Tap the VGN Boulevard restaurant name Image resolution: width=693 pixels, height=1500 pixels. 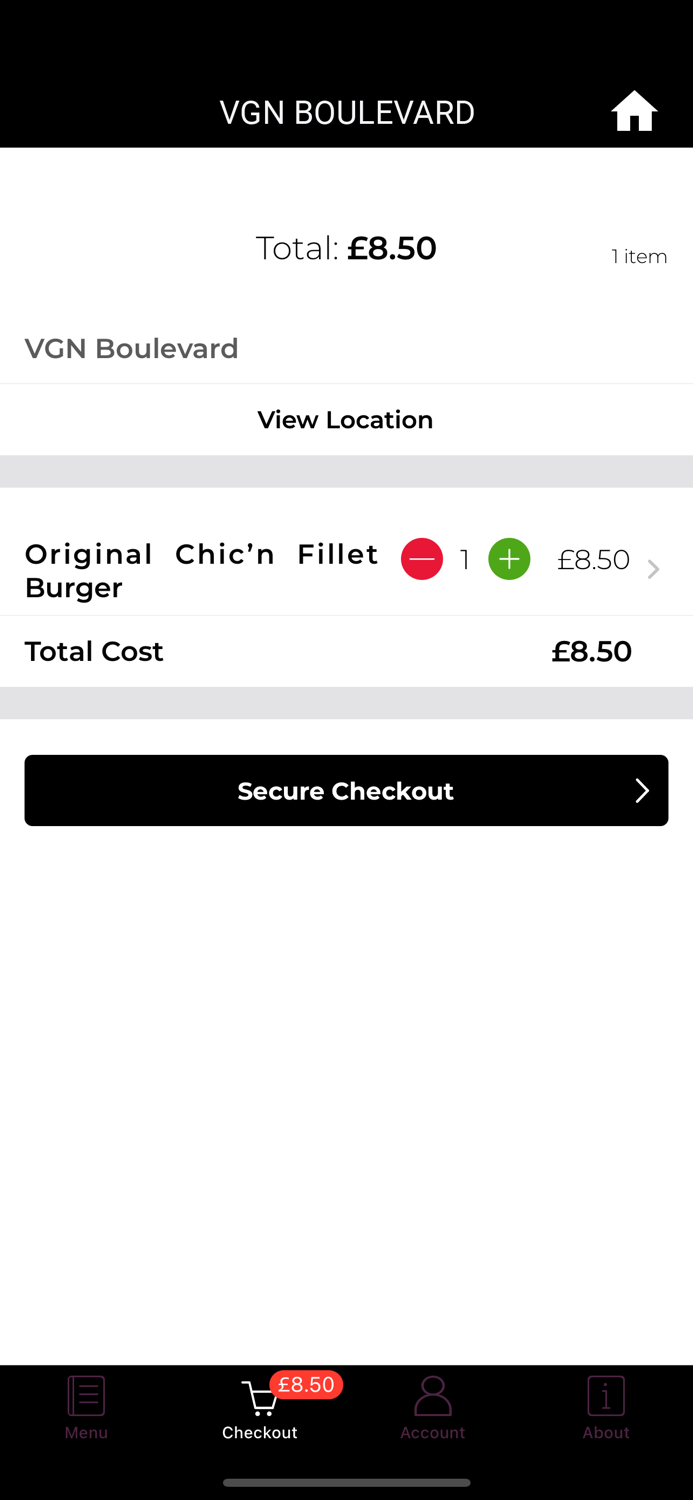[x=132, y=349]
